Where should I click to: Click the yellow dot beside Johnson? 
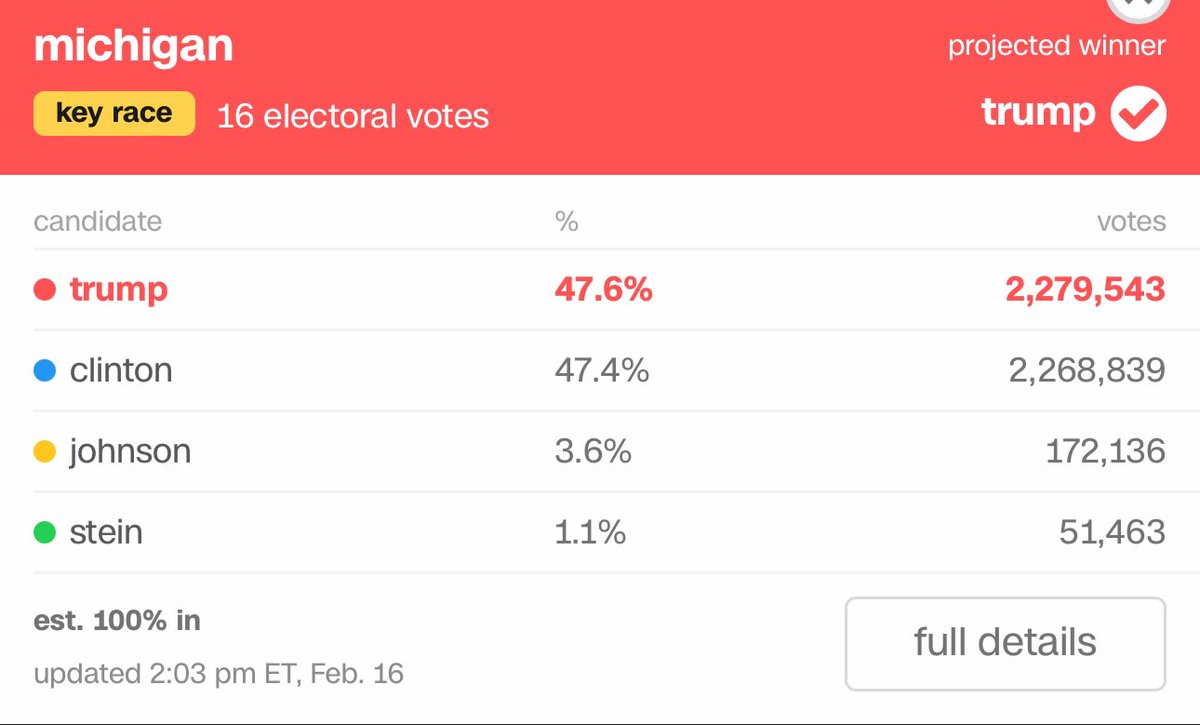tap(44, 452)
